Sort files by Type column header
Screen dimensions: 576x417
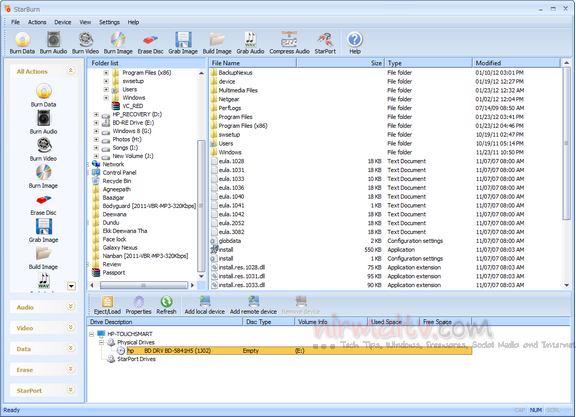pyautogui.click(x=429, y=63)
